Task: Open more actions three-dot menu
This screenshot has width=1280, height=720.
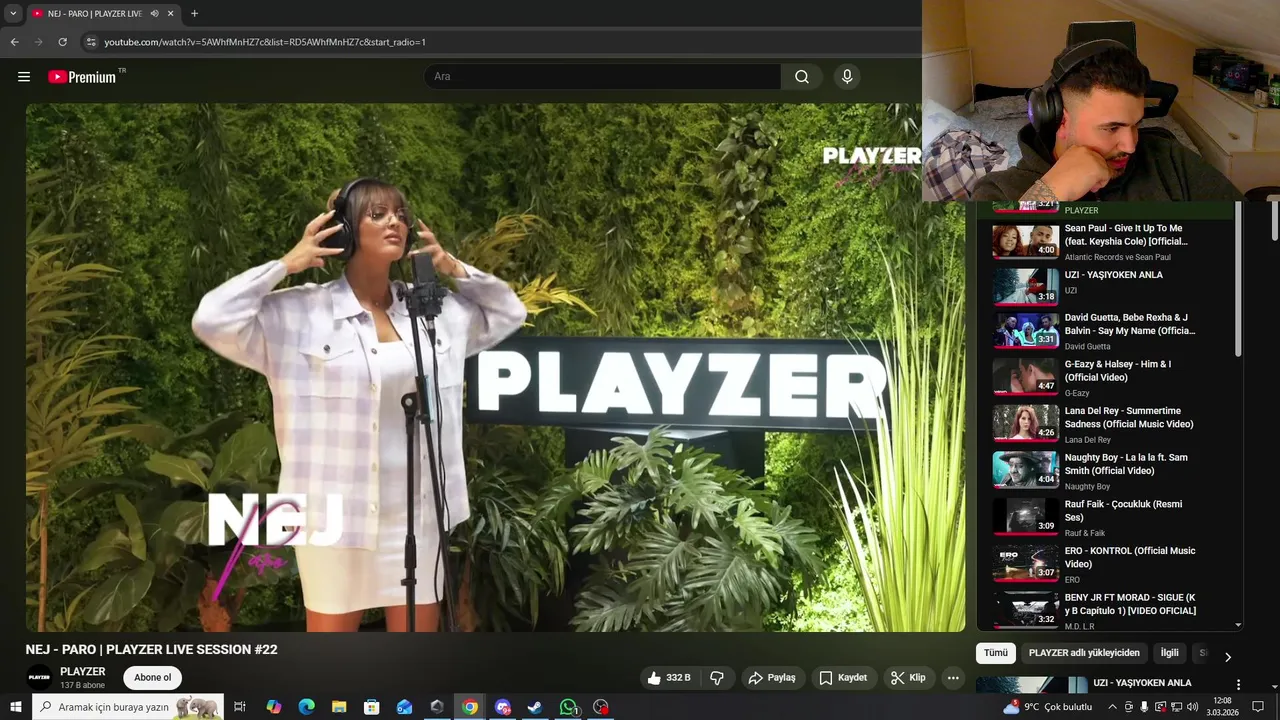Action: 953,678
